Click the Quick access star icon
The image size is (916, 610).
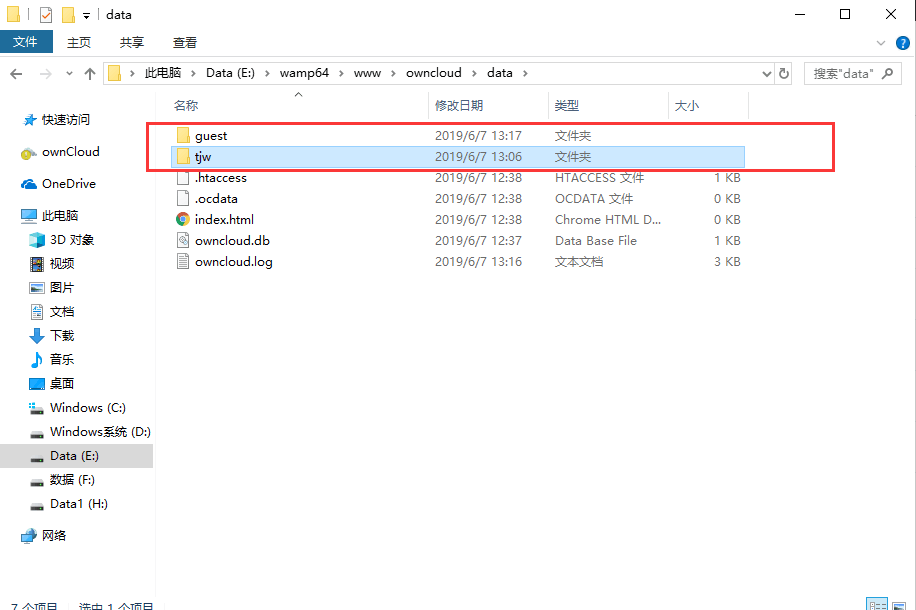coord(29,120)
